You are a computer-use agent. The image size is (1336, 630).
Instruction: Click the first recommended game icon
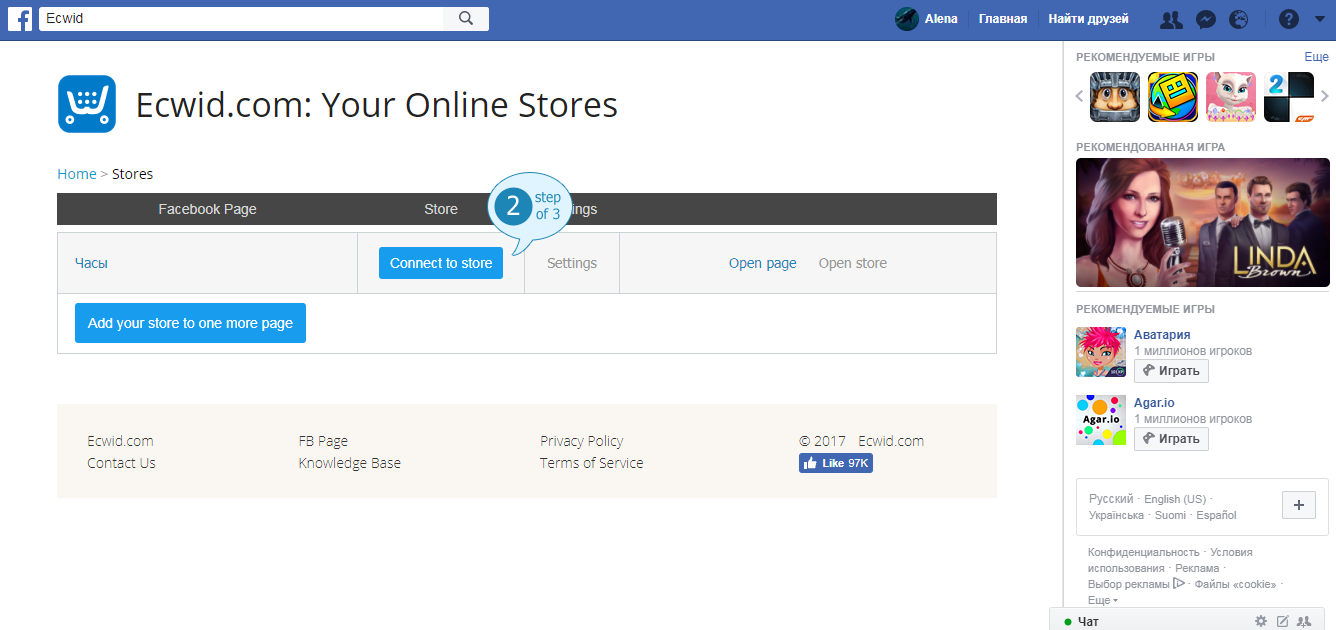1115,97
